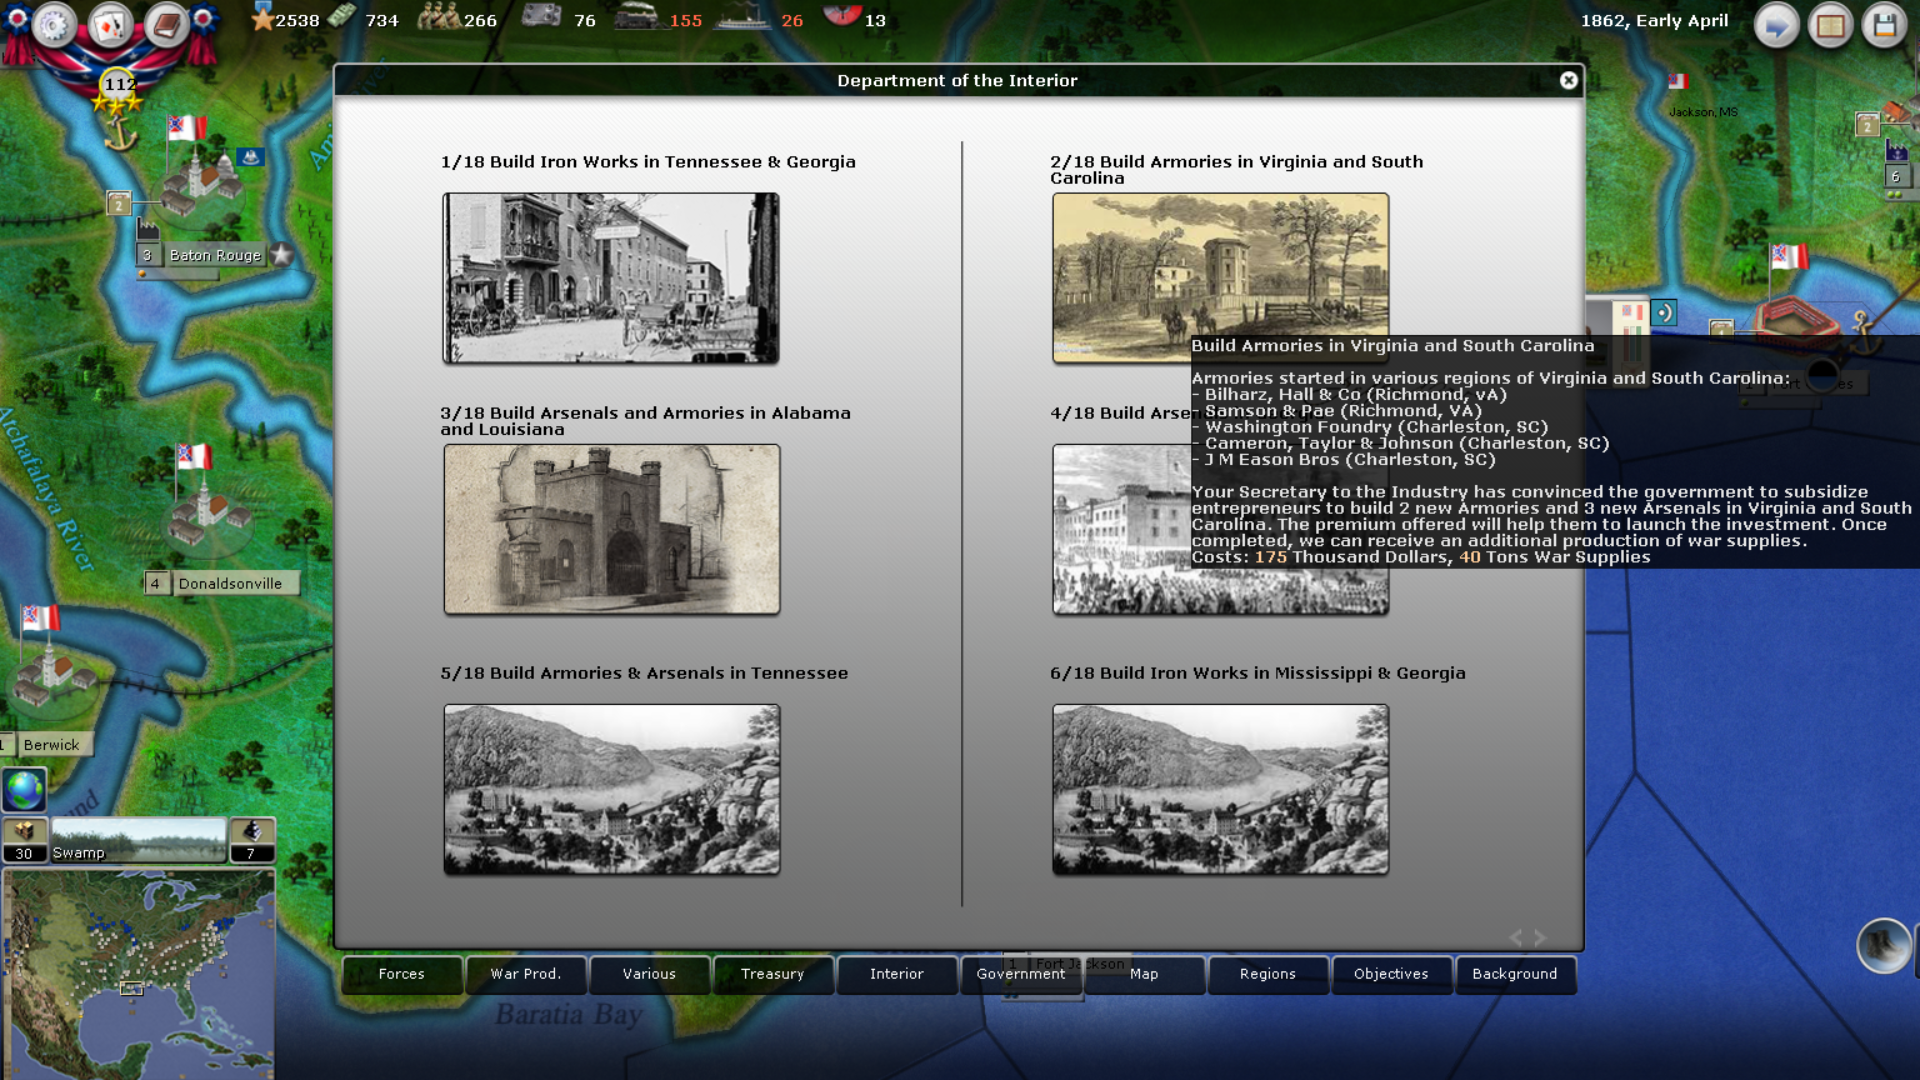Screen dimensions: 1920x1080
Task: Click the End Turn arrow button
Action: (x=1776, y=26)
